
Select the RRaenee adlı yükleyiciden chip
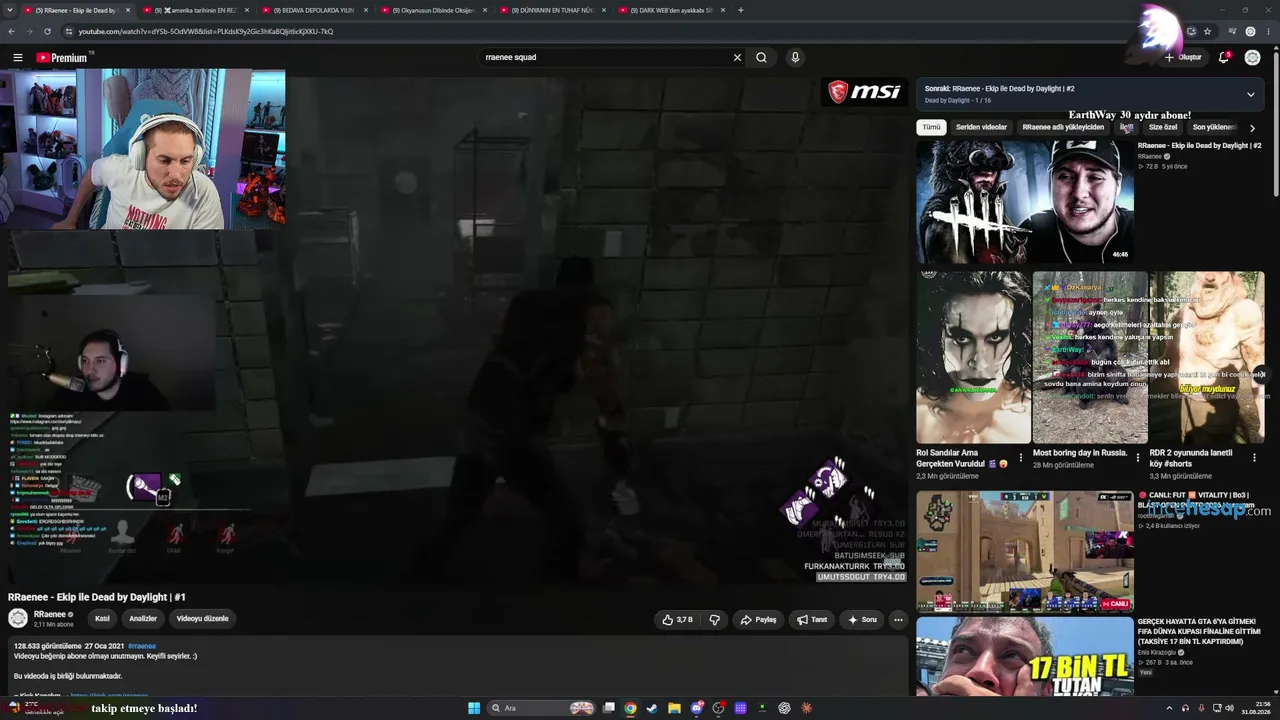tap(1063, 128)
